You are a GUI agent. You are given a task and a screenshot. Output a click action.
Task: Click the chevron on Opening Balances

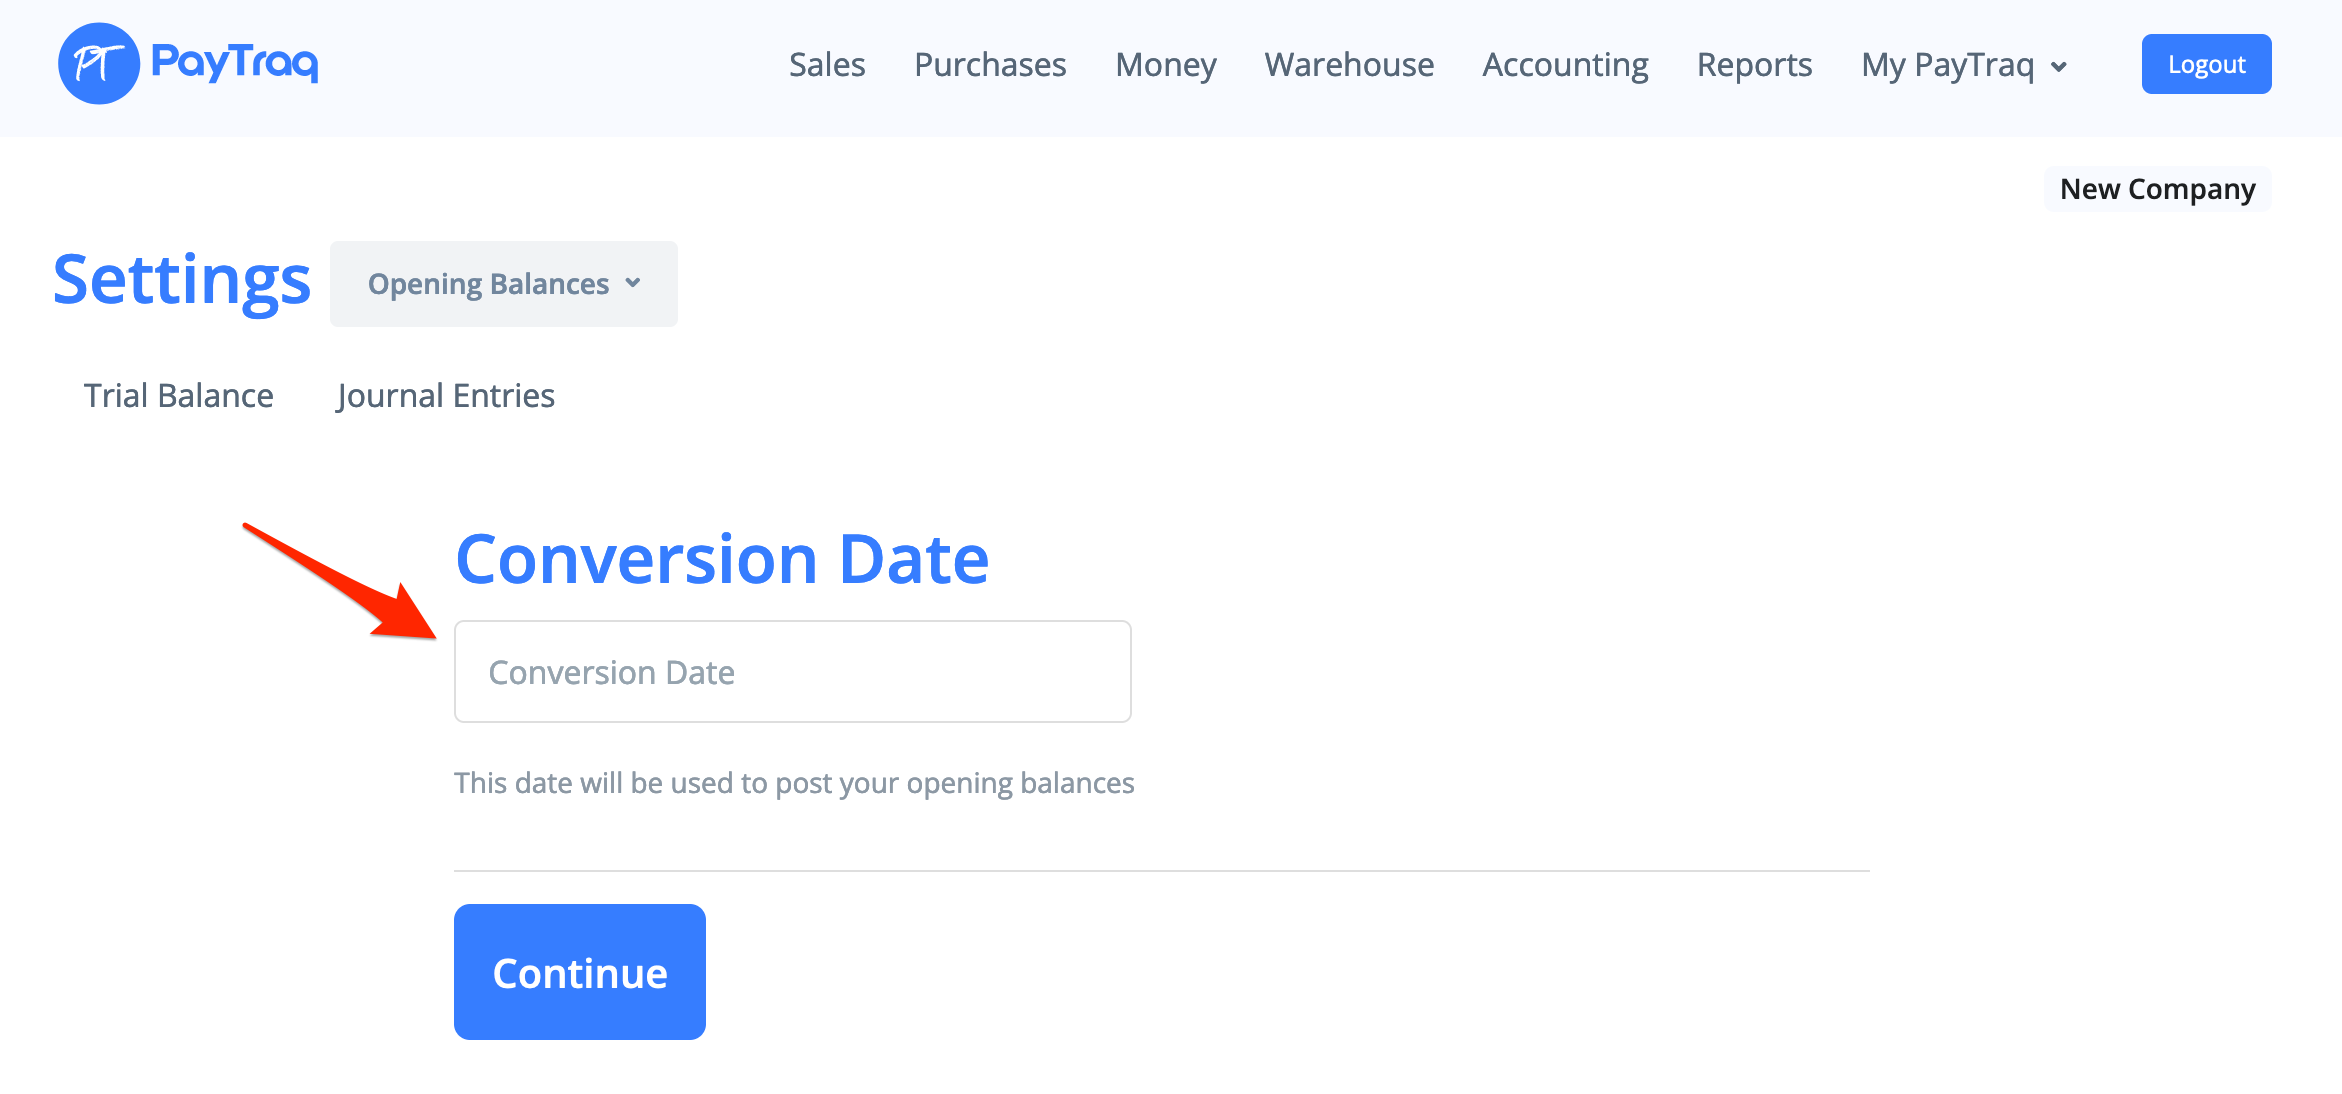633,283
